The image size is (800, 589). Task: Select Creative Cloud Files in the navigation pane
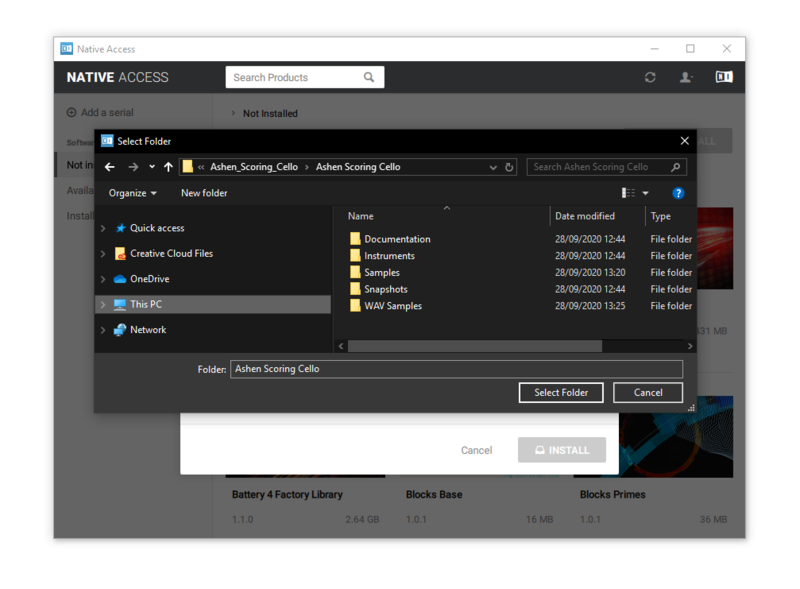171,253
